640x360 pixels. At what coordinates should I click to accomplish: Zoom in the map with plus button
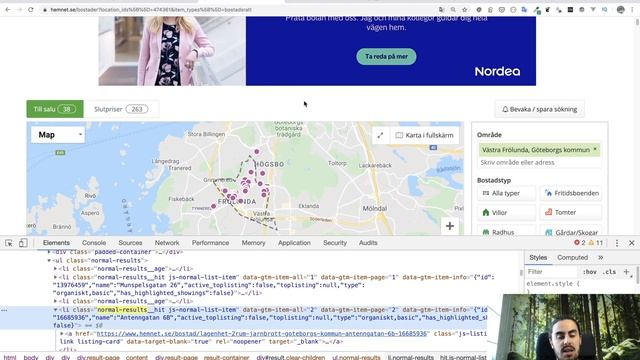click(x=449, y=226)
